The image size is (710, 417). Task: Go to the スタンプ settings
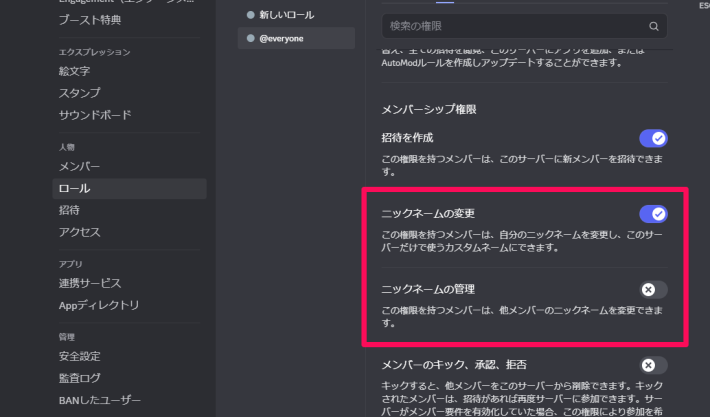[x=80, y=93]
